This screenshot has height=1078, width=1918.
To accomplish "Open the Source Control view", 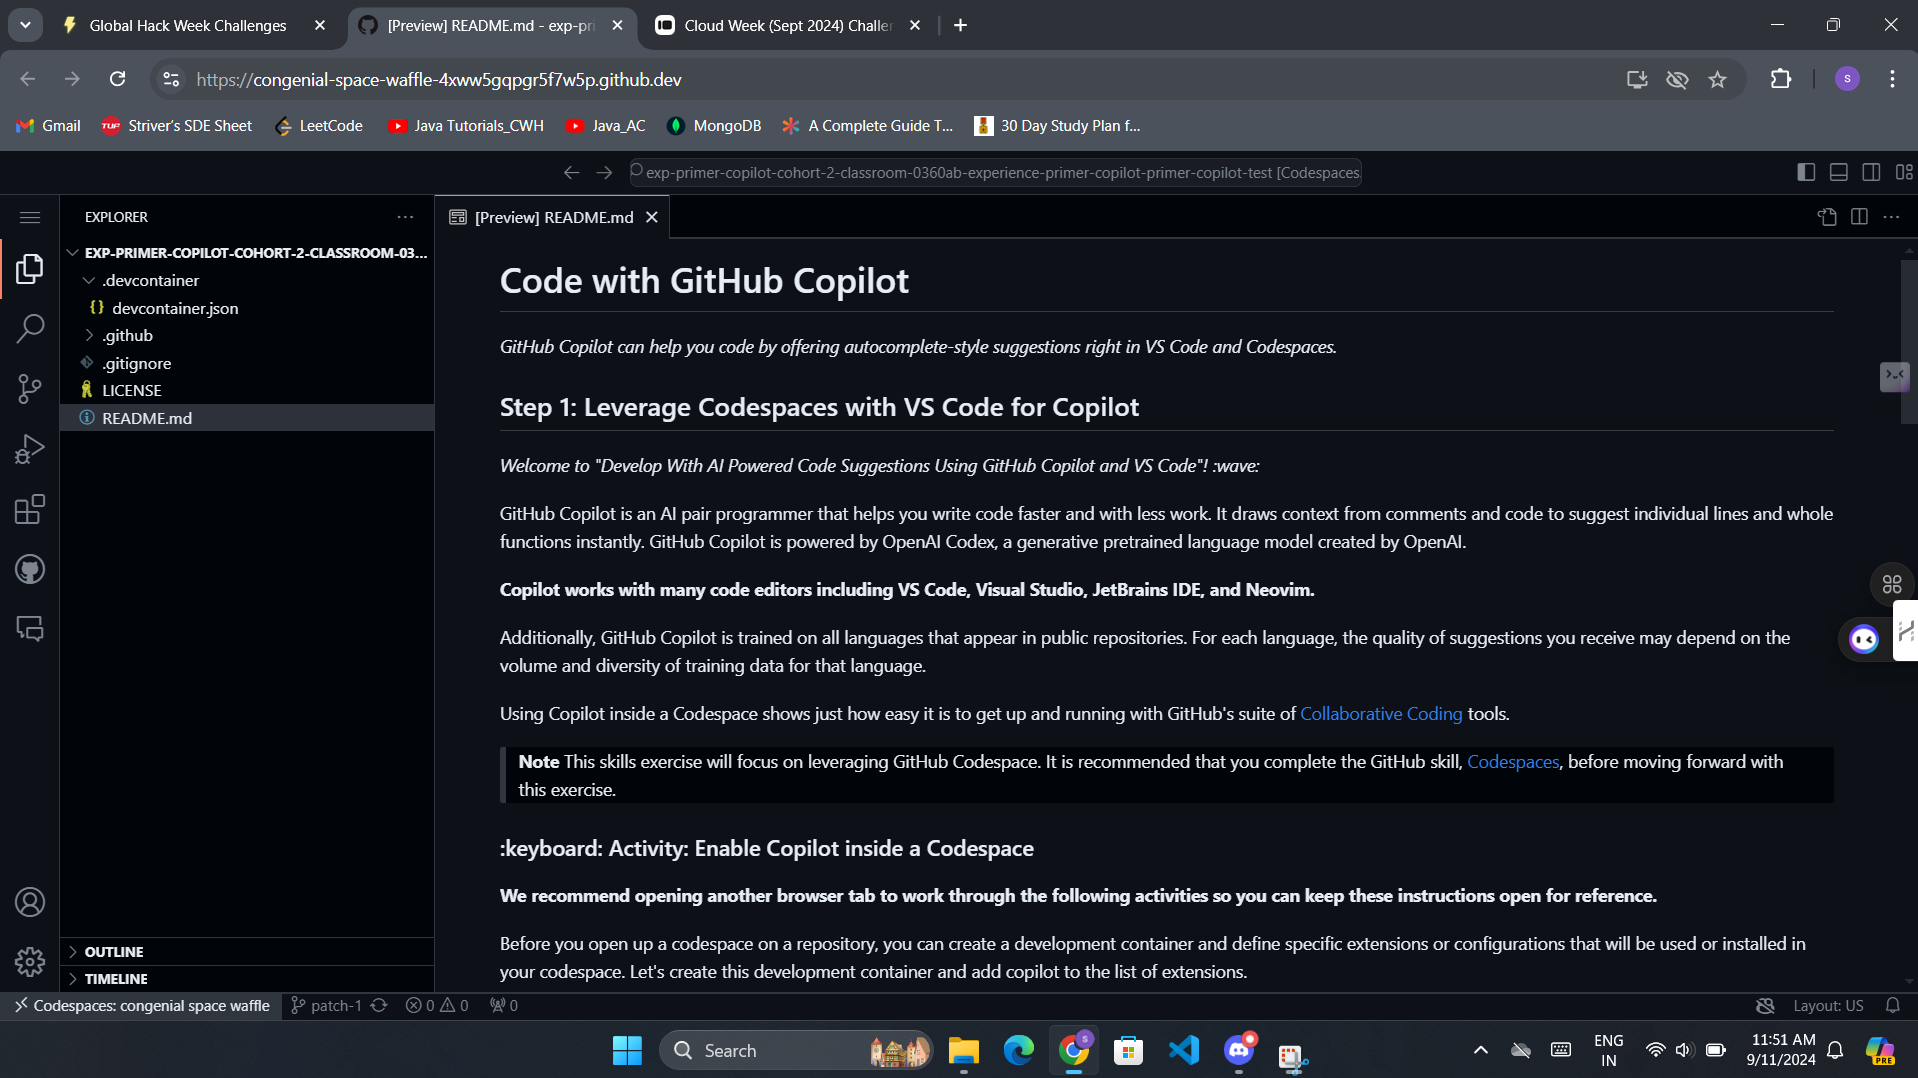I will tap(30, 388).
